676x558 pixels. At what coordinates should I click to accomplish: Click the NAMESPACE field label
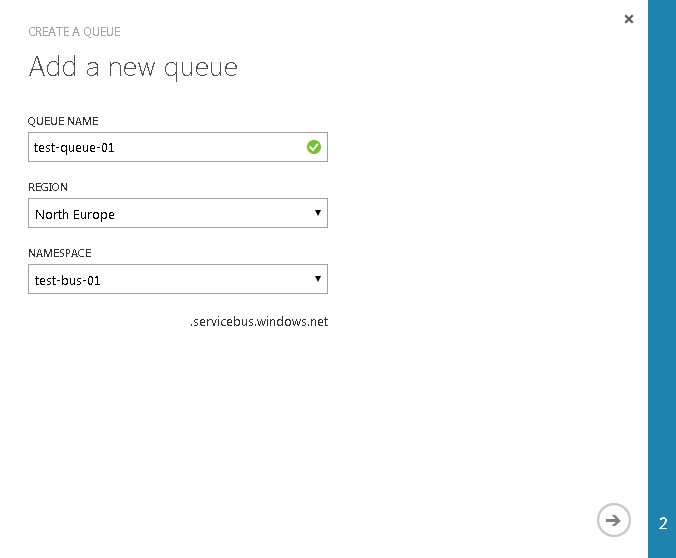pos(60,253)
